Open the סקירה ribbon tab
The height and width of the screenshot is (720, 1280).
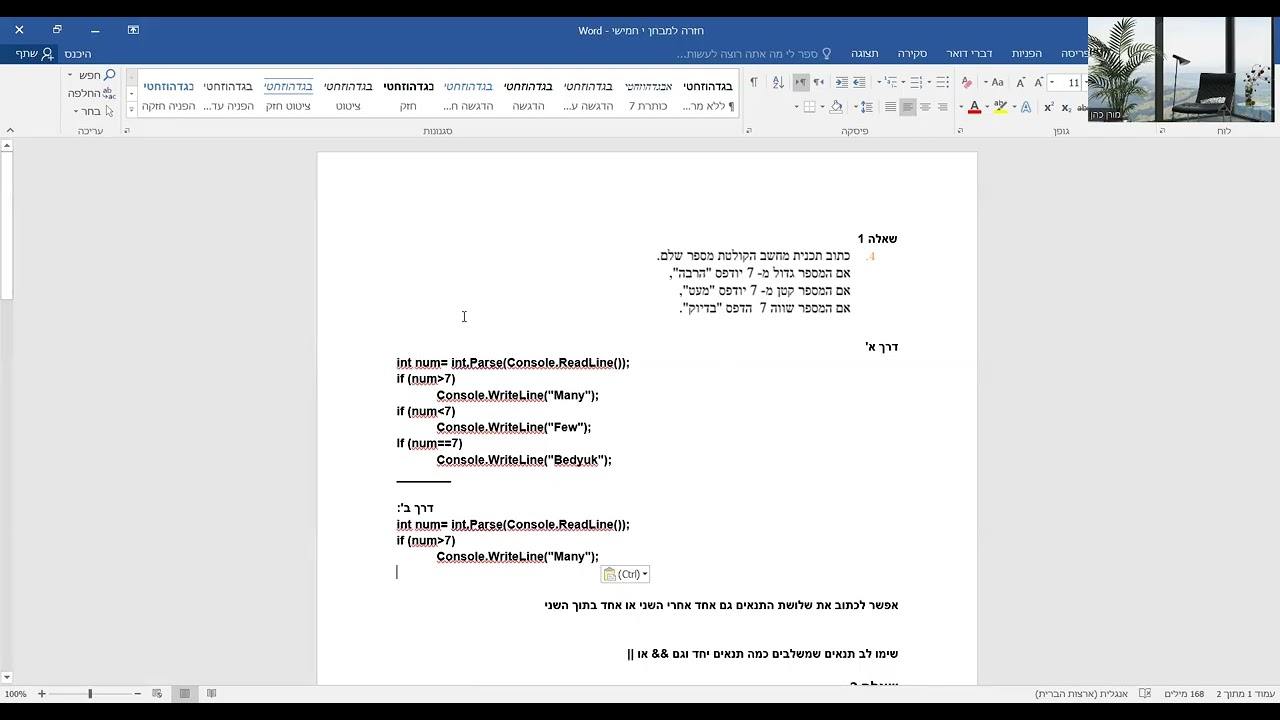point(912,53)
